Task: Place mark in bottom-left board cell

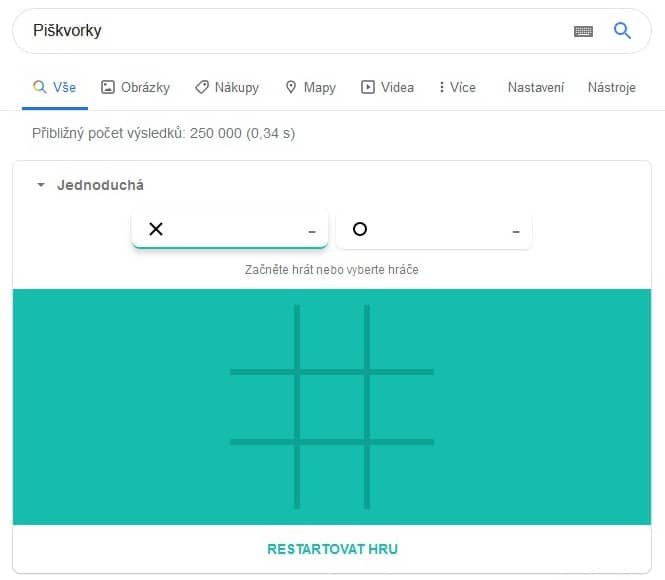Action: pyautogui.click(x=262, y=477)
